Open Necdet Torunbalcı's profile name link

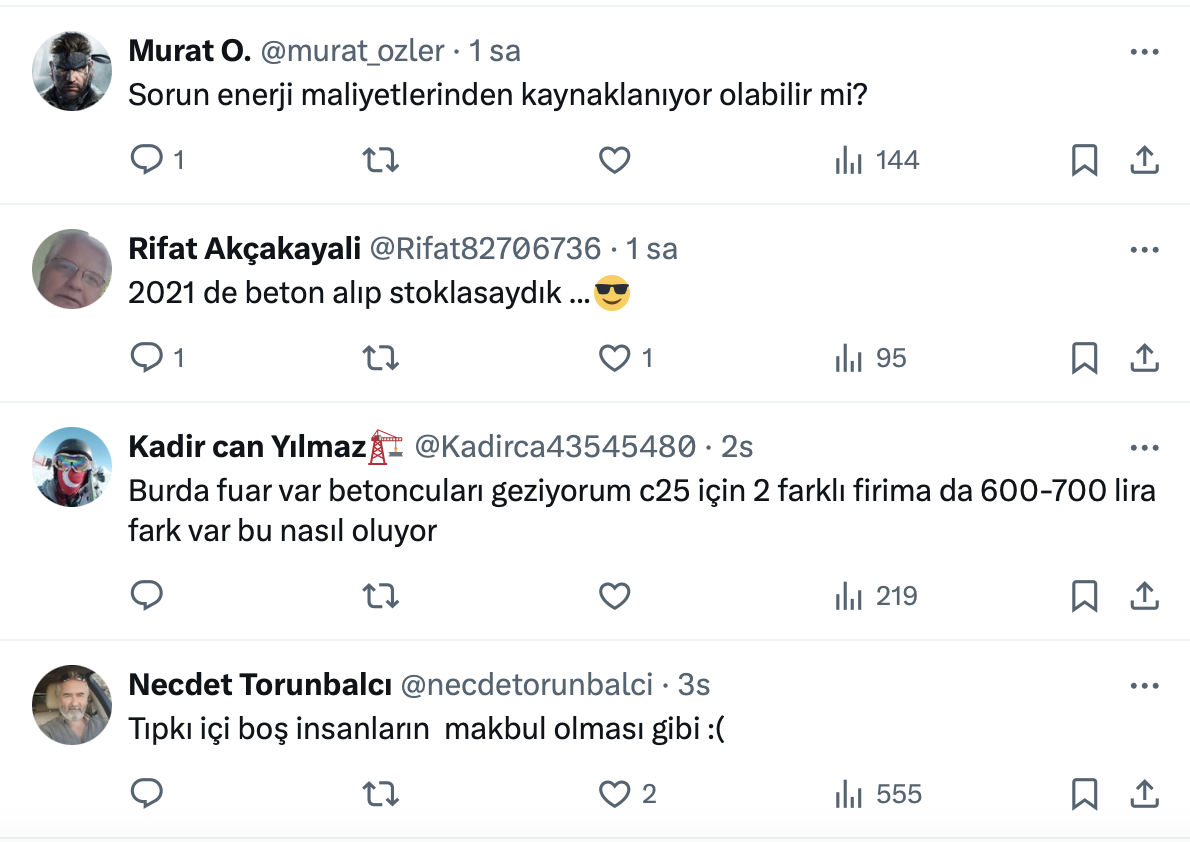tap(259, 685)
